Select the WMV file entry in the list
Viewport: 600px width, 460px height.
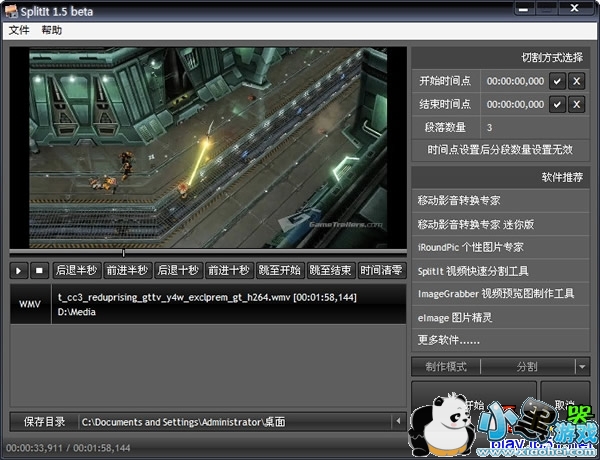(208, 304)
